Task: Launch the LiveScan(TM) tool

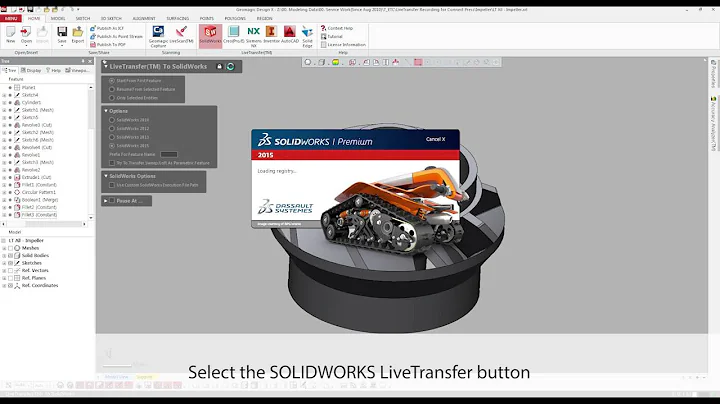Action: 181,35
